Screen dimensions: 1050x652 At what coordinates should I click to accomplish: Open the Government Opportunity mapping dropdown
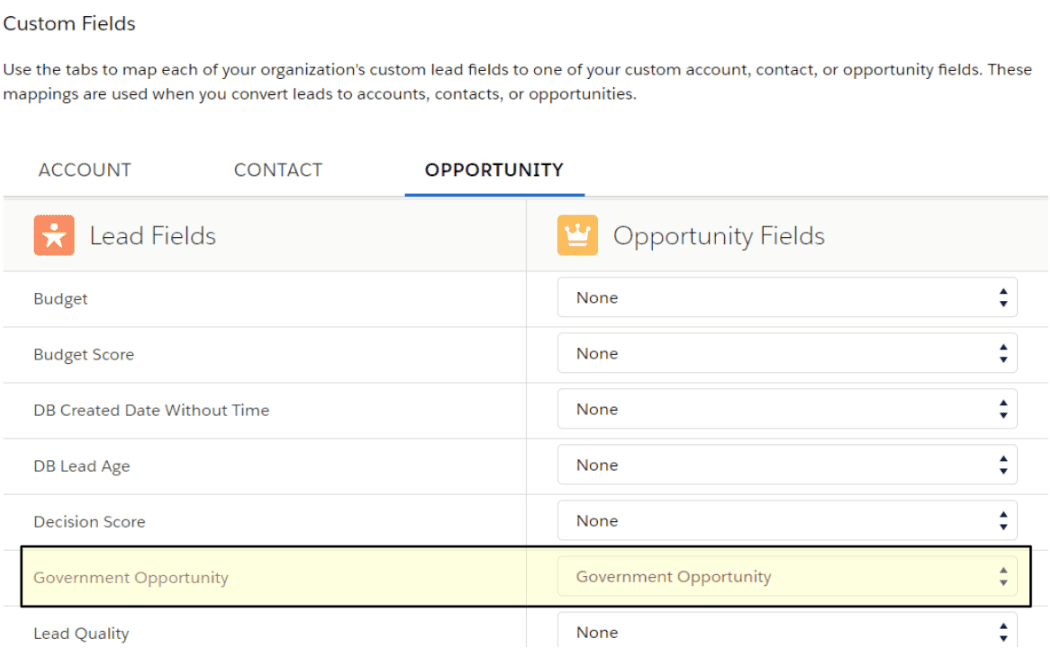click(787, 577)
